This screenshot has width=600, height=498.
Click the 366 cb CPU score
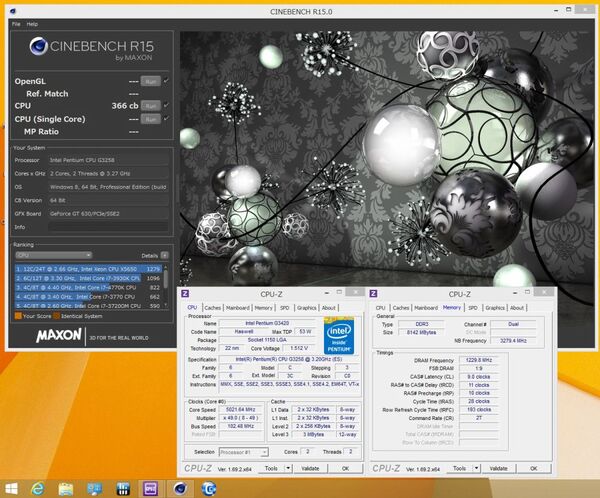[125, 106]
